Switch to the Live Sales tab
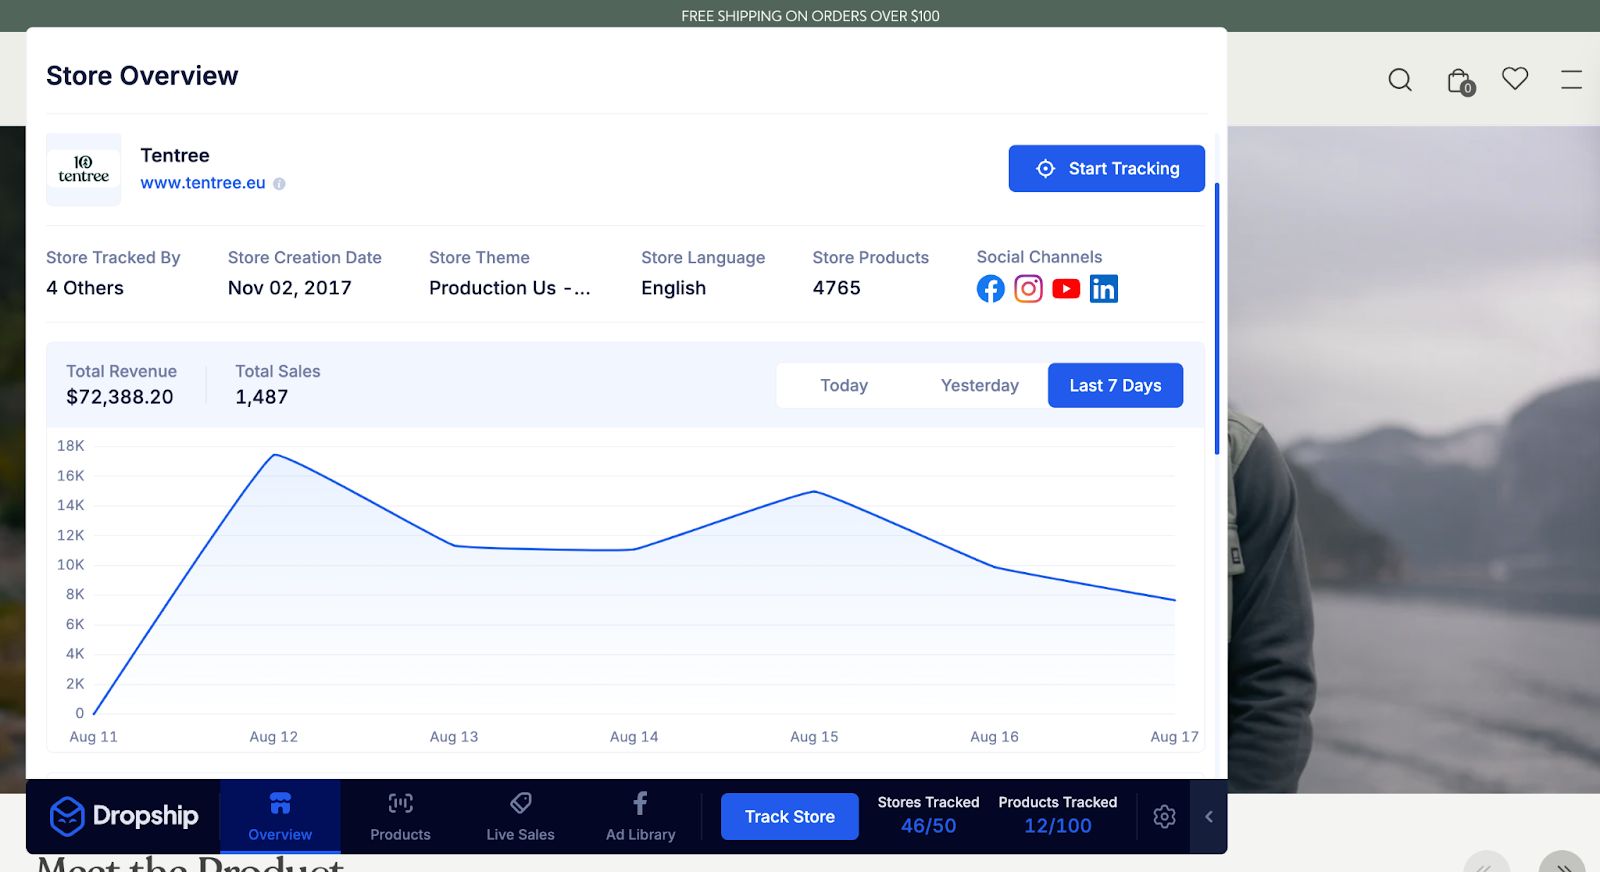Image resolution: width=1600 pixels, height=872 pixels. 520,817
